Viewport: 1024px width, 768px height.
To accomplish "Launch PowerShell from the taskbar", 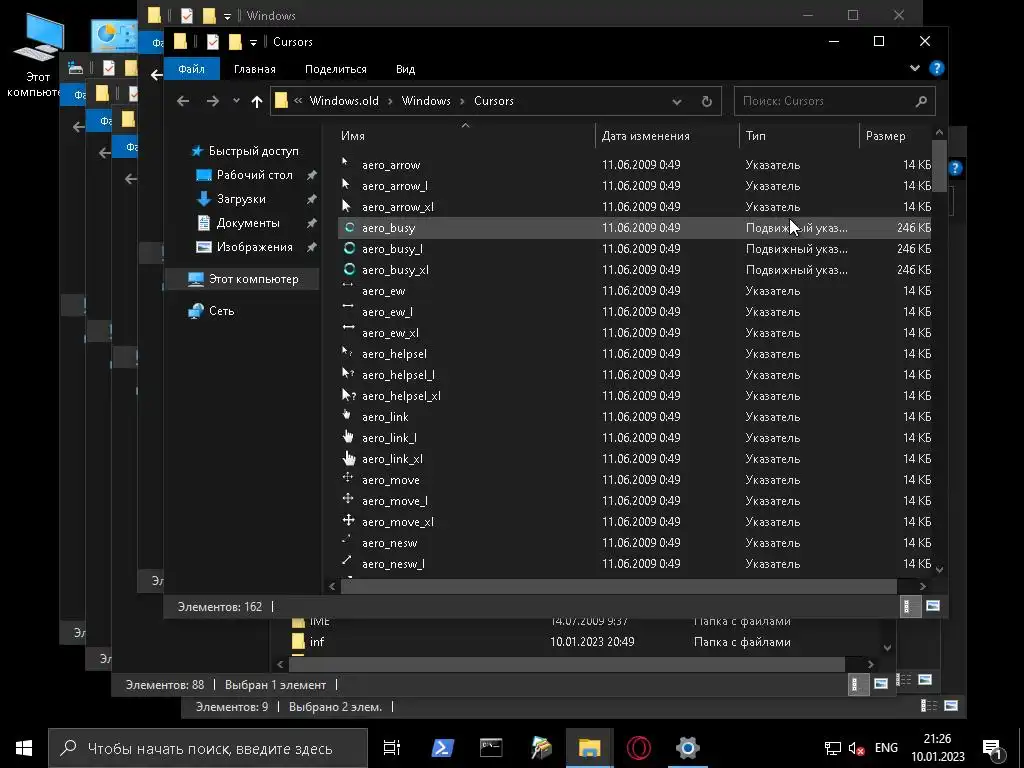I will tap(443, 748).
